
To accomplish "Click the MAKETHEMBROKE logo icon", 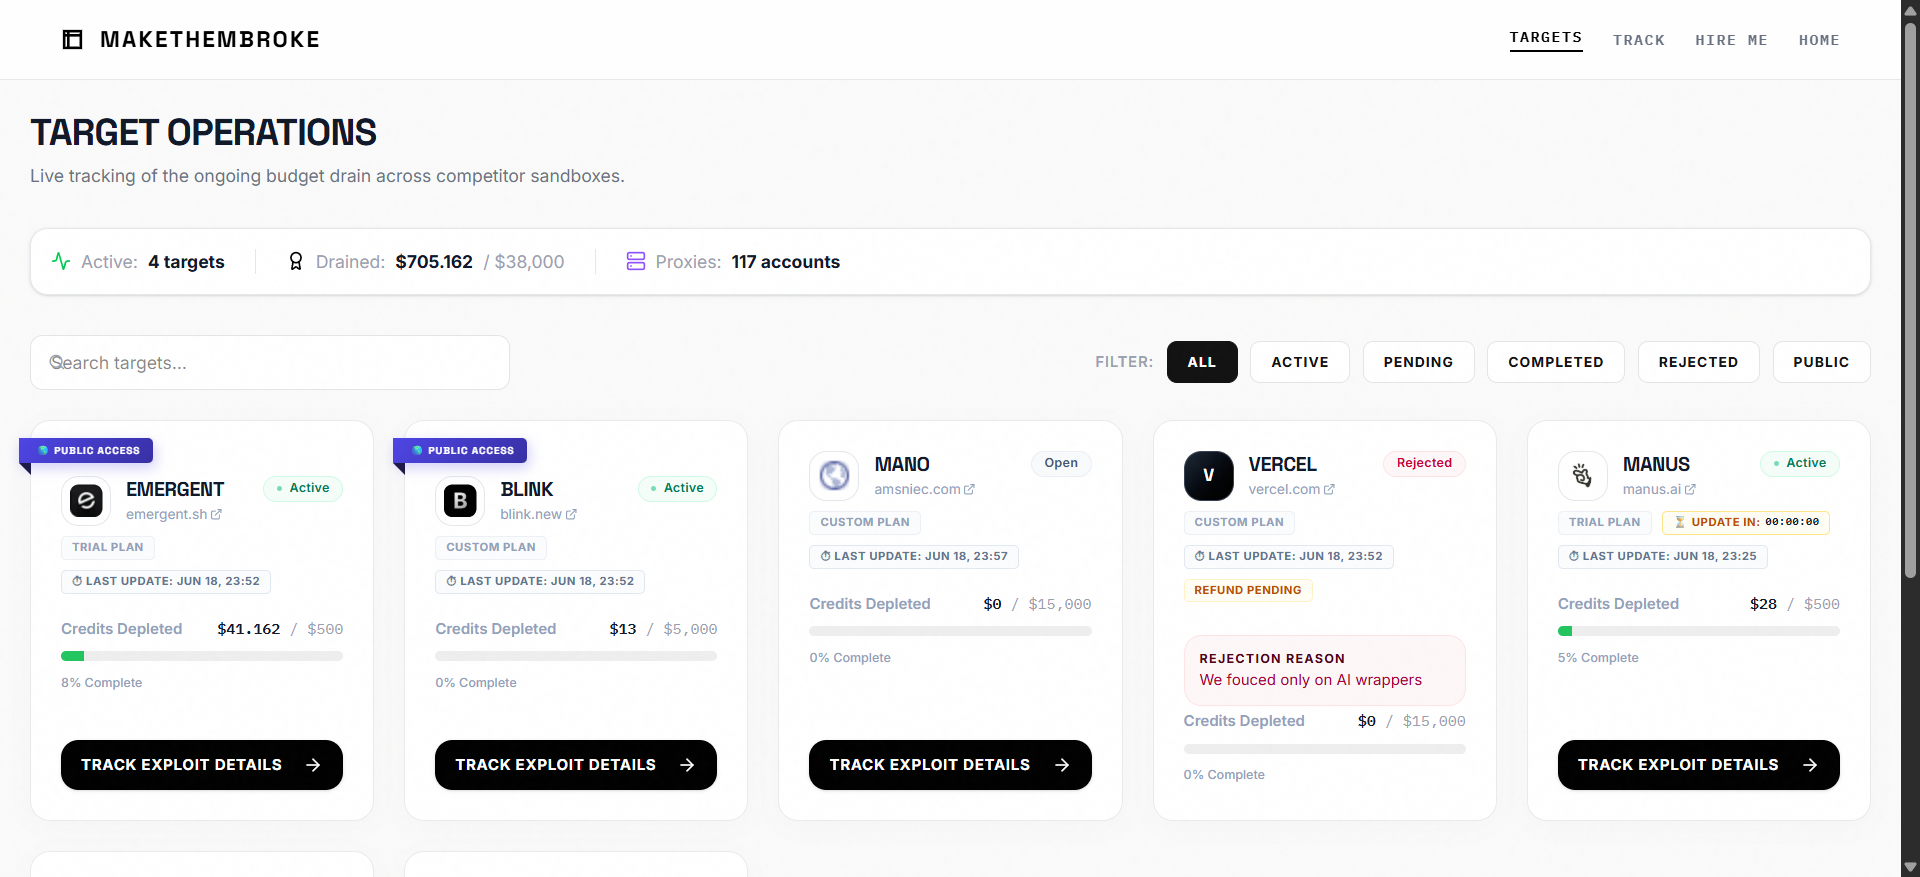I will [x=72, y=40].
